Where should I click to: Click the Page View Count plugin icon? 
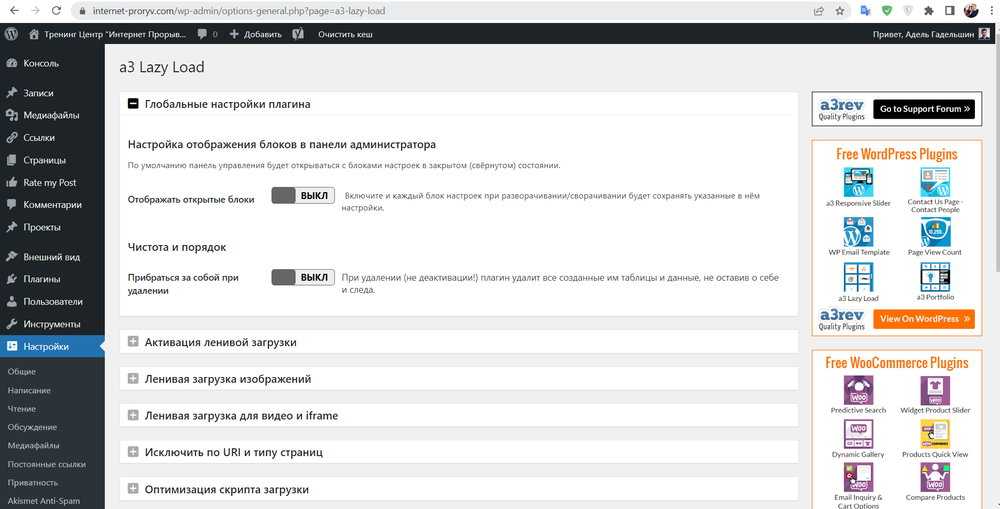pyautogui.click(x=934, y=232)
